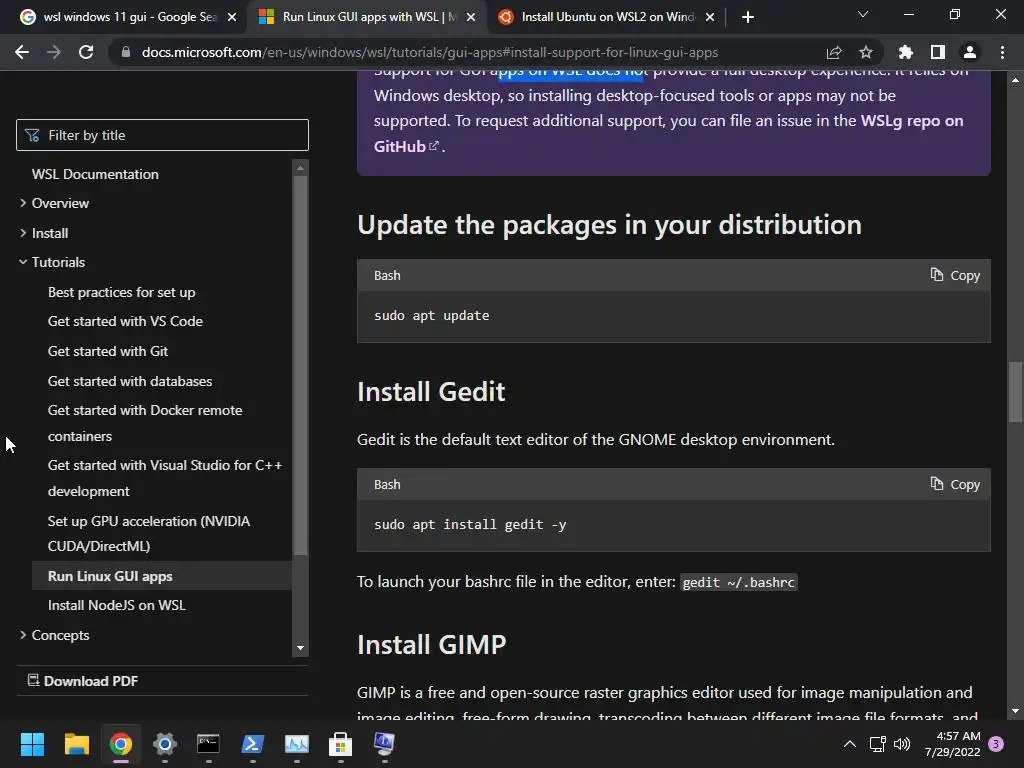Close the Install Ubuntu on WSL2 tab
Screen dimensions: 1024x768
[x=710, y=17]
